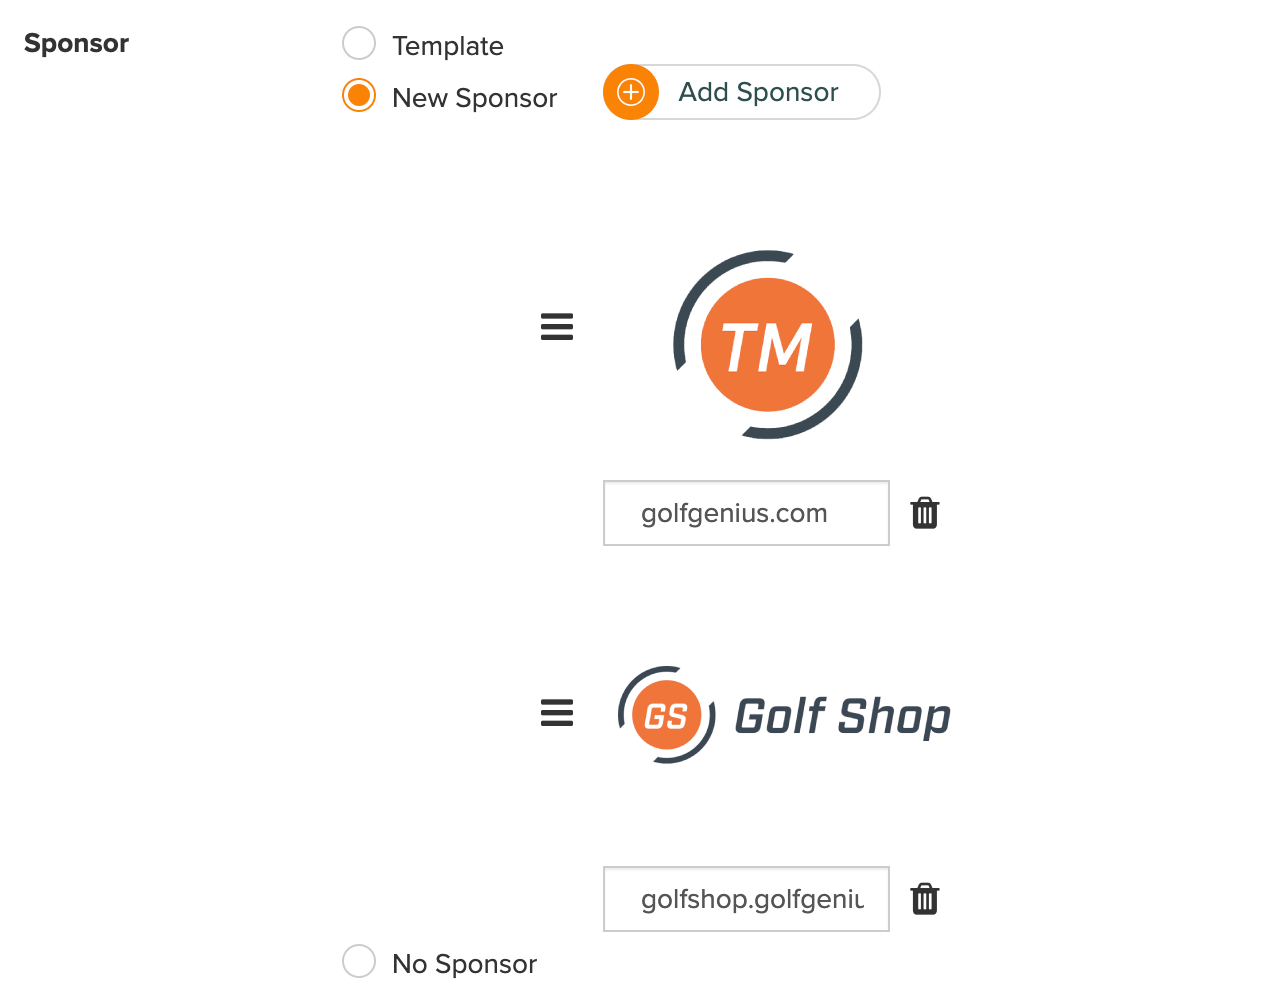Image resolution: width=1282 pixels, height=1006 pixels.
Task: Click the bold Sponsor section heading
Action: pos(76,43)
